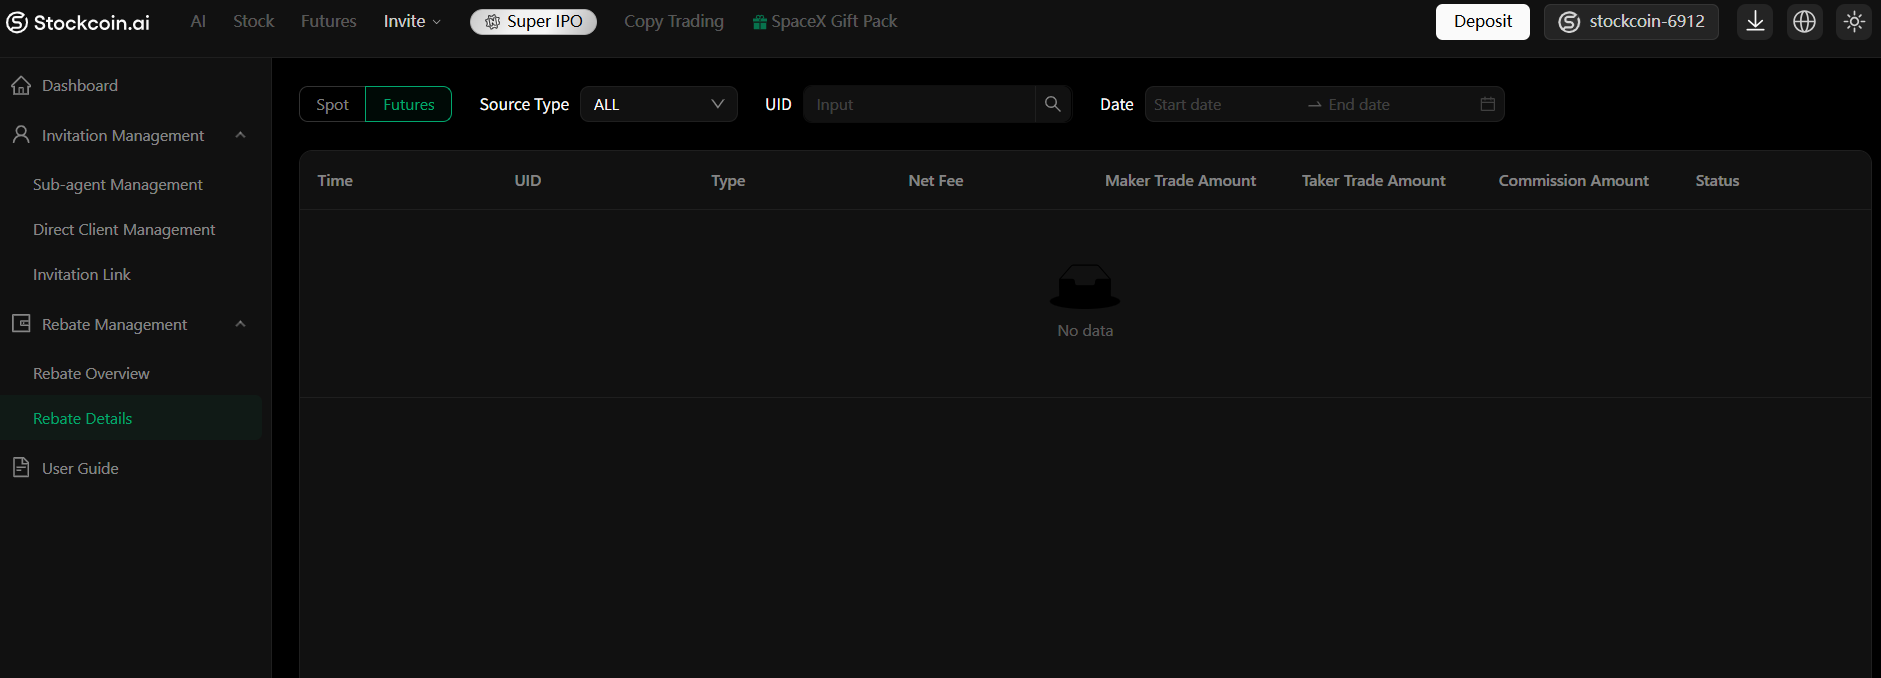Open the User Guide link
This screenshot has width=1881, height=678.
click(x=80, y=468)
